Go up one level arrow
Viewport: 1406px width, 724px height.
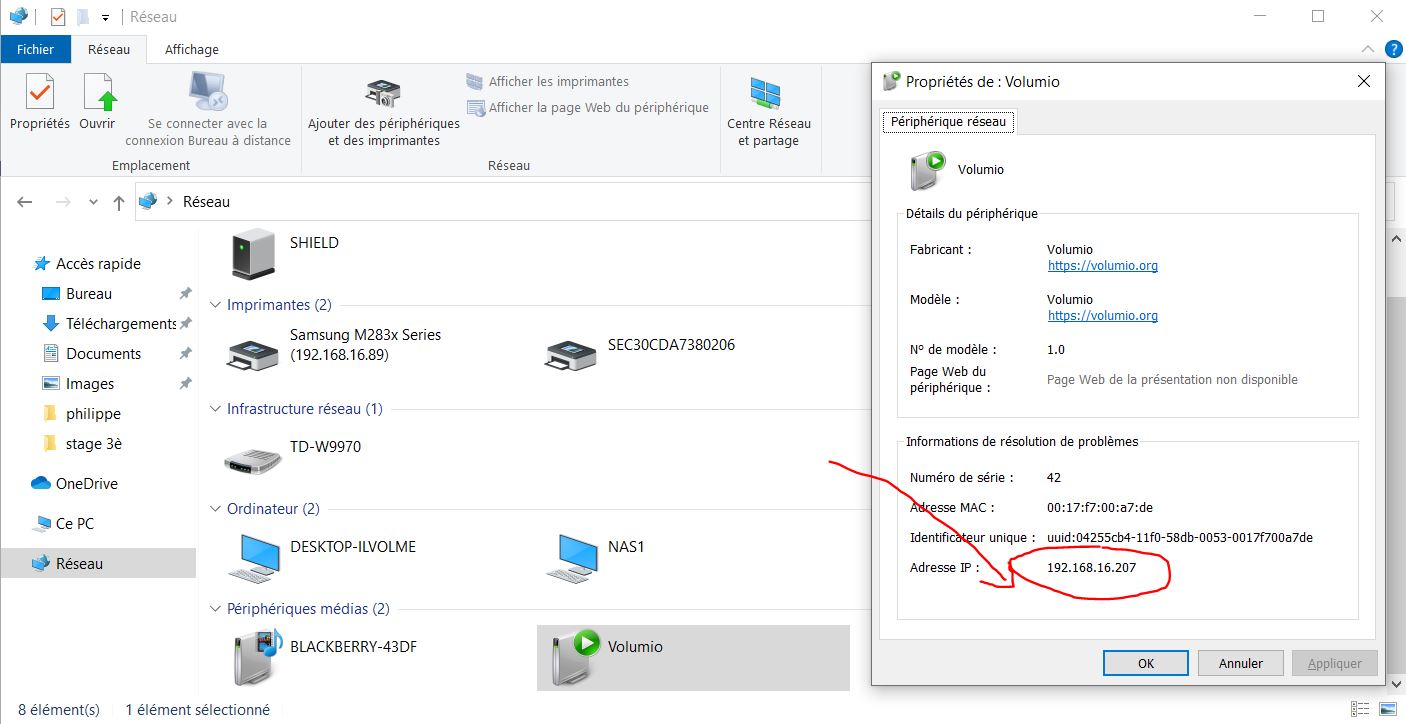(119, 202)
